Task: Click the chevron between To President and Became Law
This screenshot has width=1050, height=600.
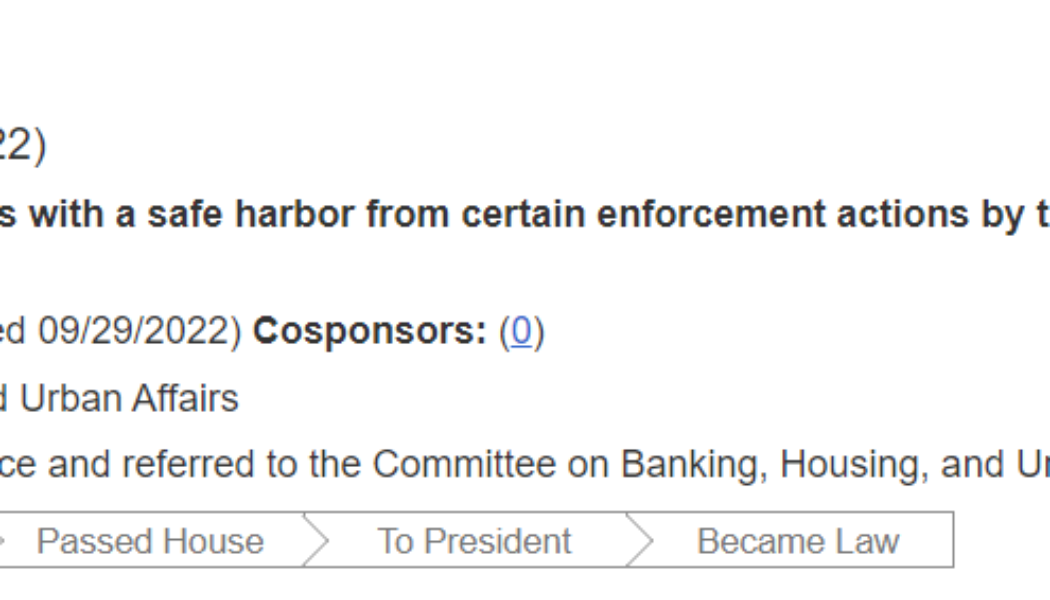Action: [x=639, y=541]
